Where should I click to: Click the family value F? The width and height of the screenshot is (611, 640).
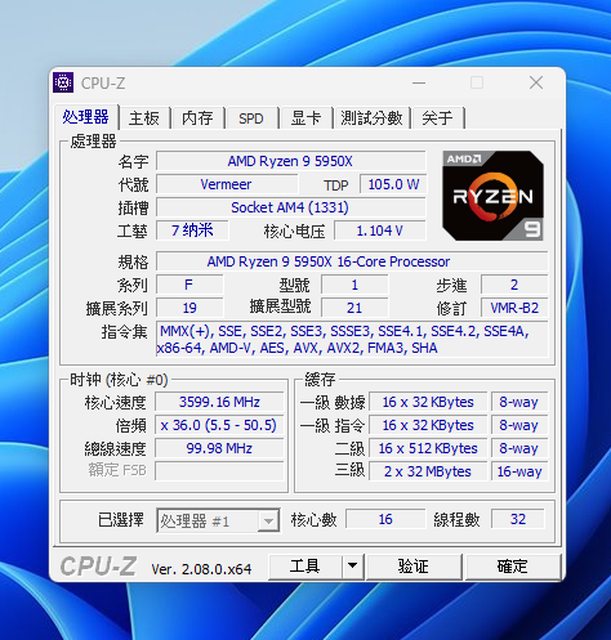click(189, 285)
